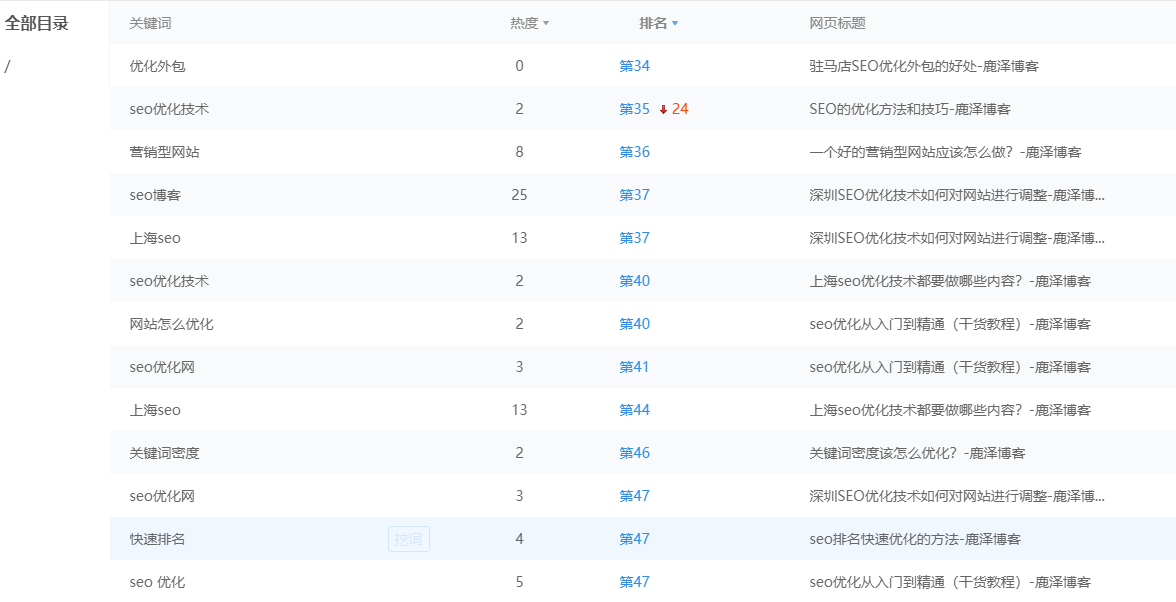Sort the table by 热度 column arrow
Image resolution: width=1176 pixels, height=602 pixels.
coord(546,23)
